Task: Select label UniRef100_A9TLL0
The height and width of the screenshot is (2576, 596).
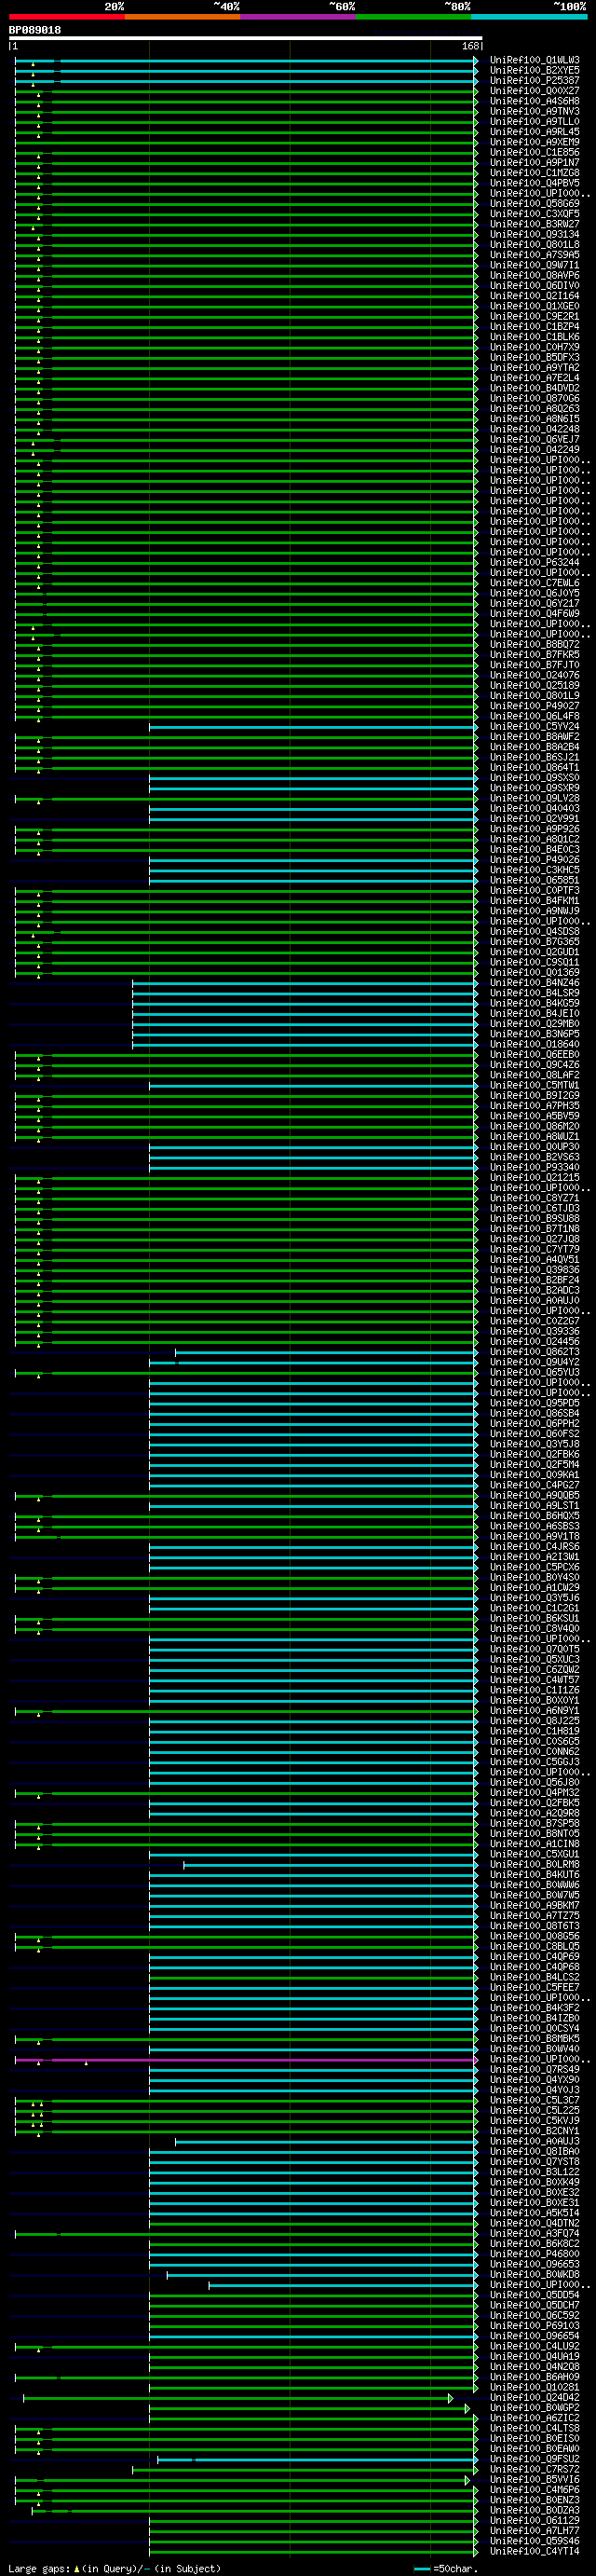Action: (x=534, y=121)
